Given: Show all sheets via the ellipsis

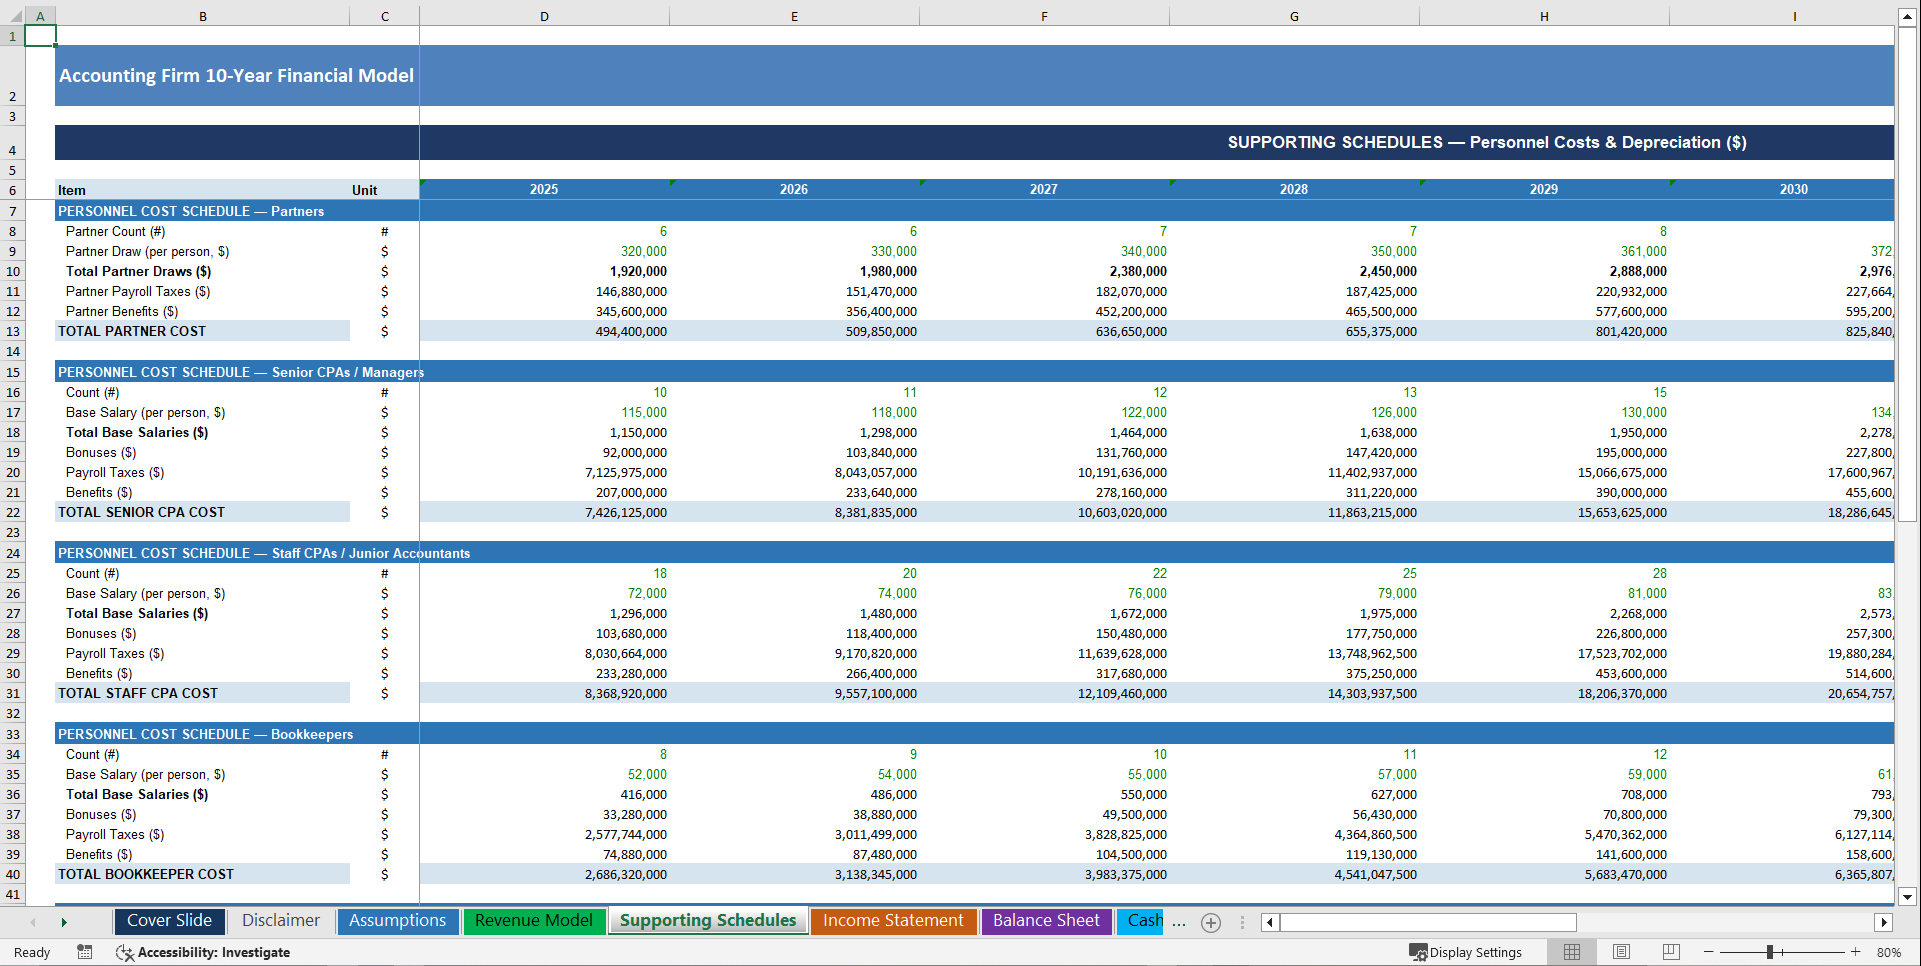Looking at the screenshot, I should pos(1179,922).
